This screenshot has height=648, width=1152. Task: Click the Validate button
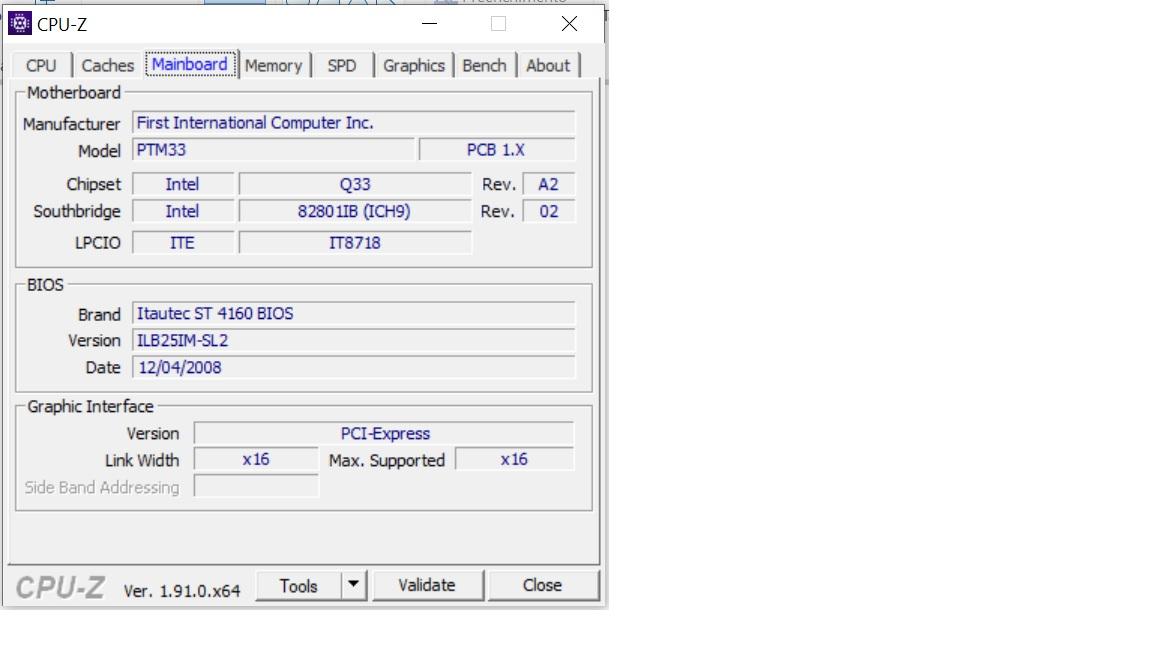[x=427, y=586]
